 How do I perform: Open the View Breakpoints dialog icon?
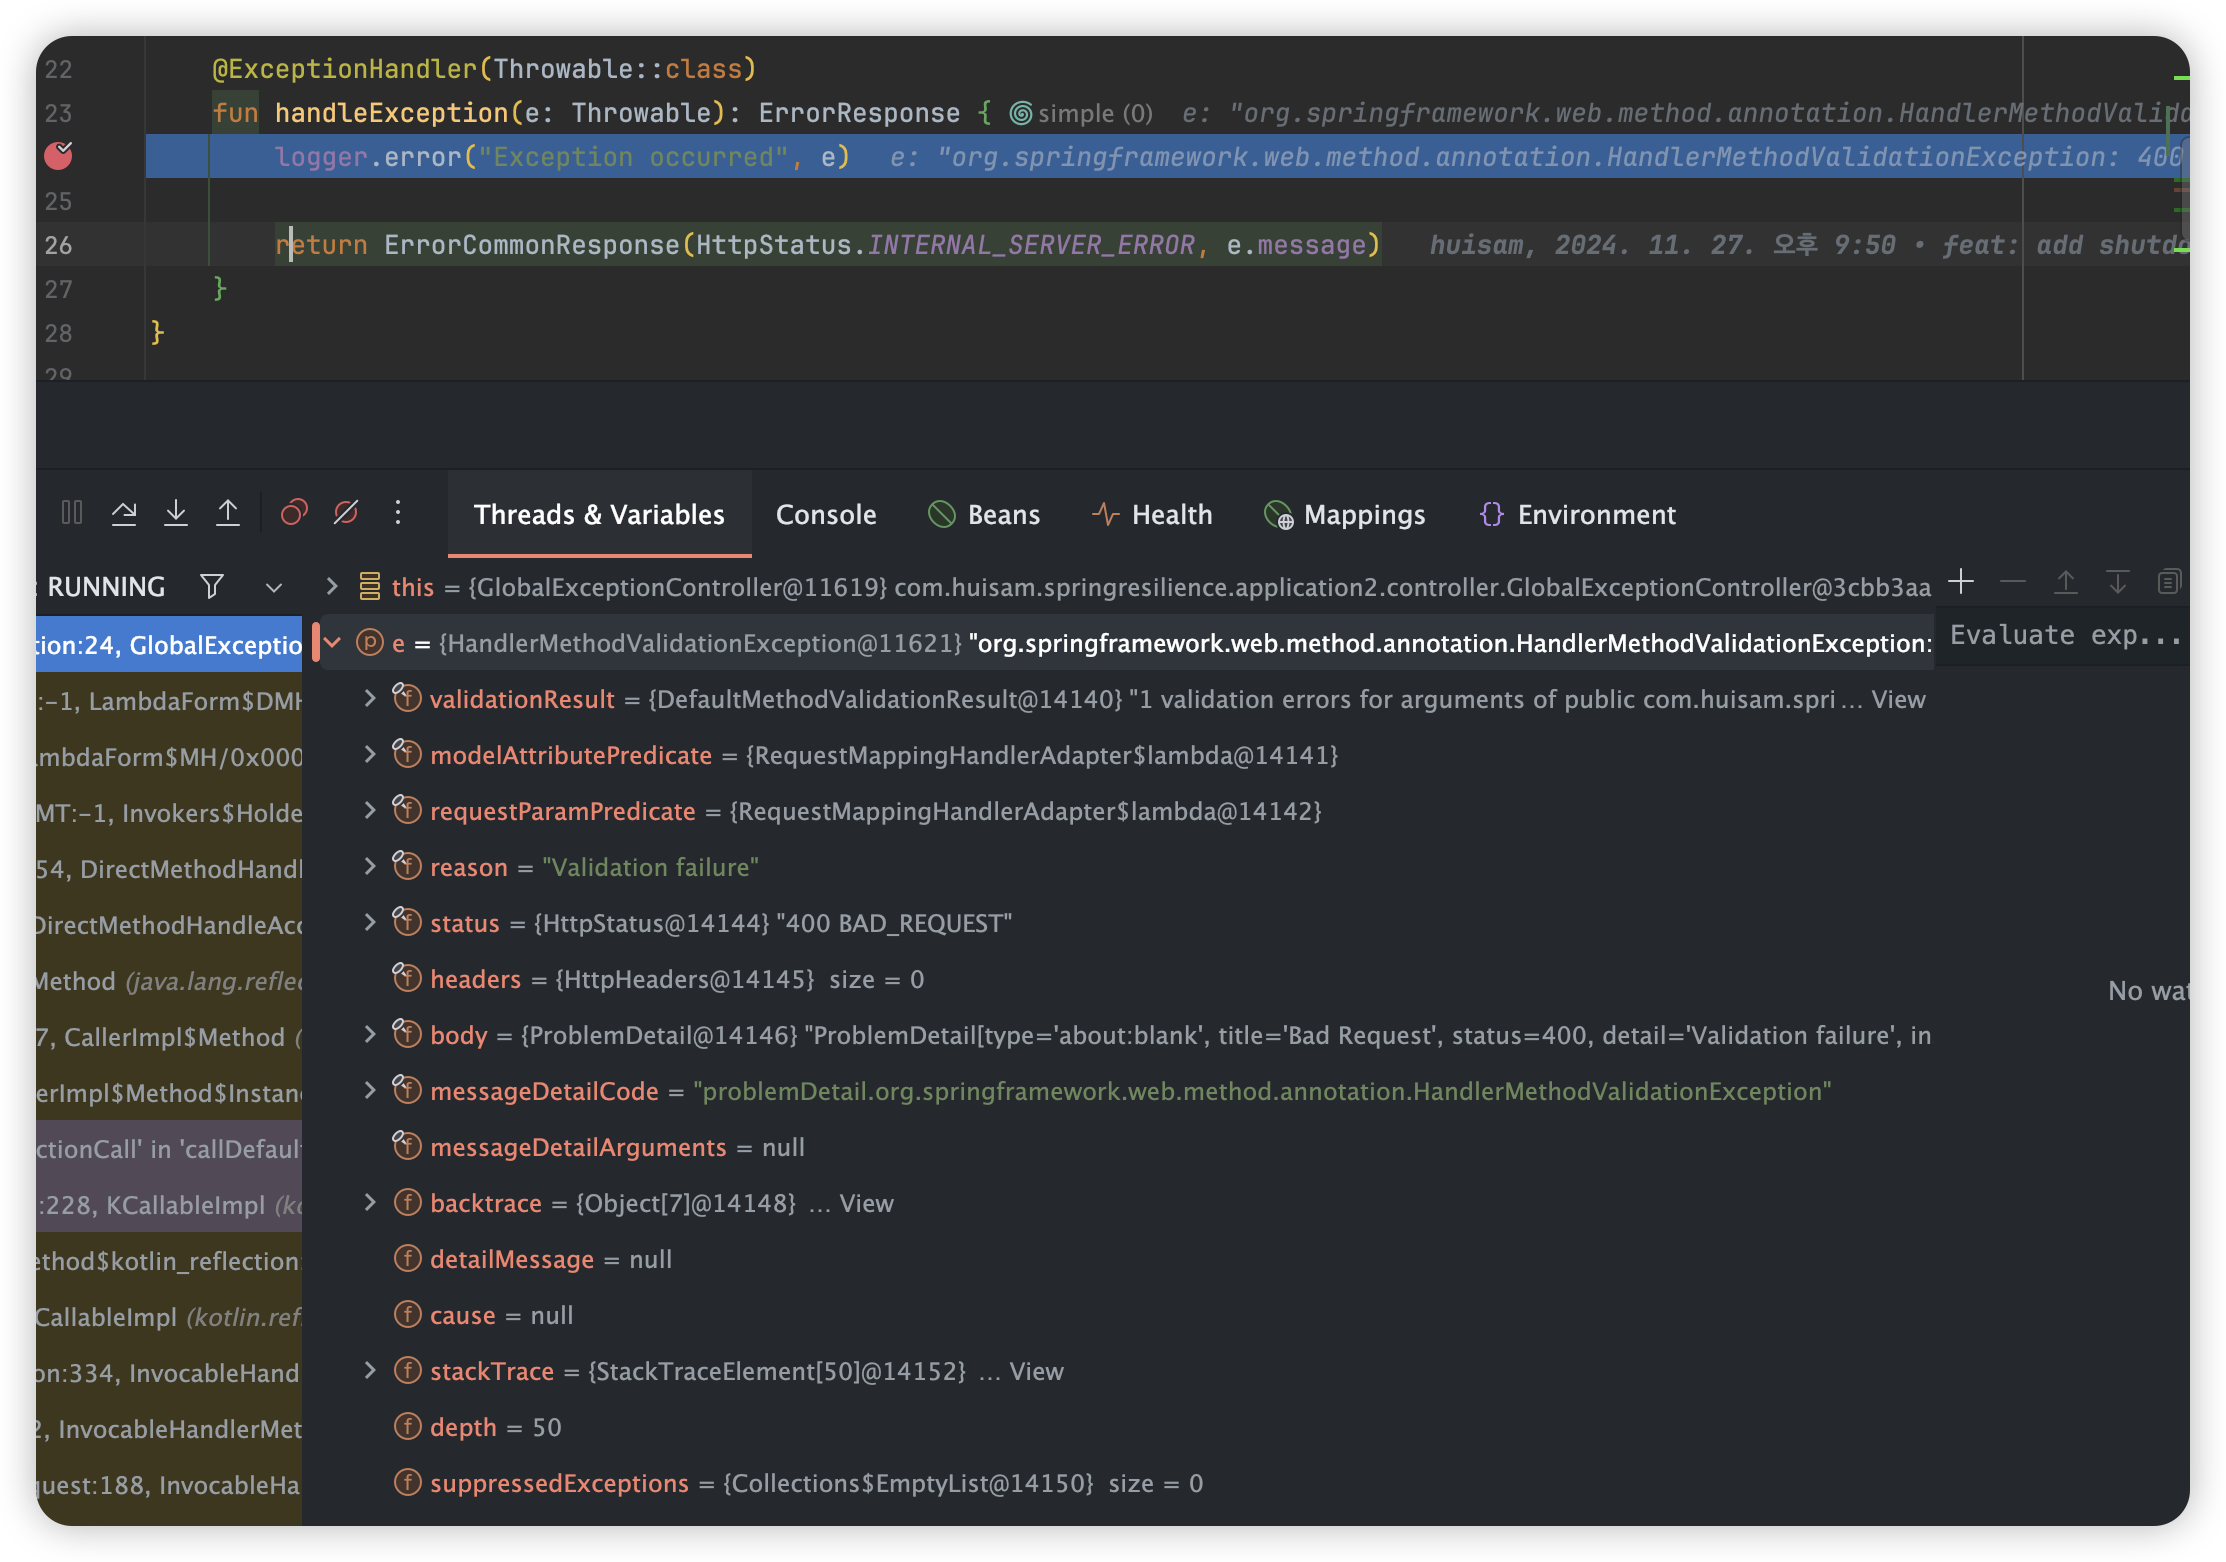tap(294, 513)
